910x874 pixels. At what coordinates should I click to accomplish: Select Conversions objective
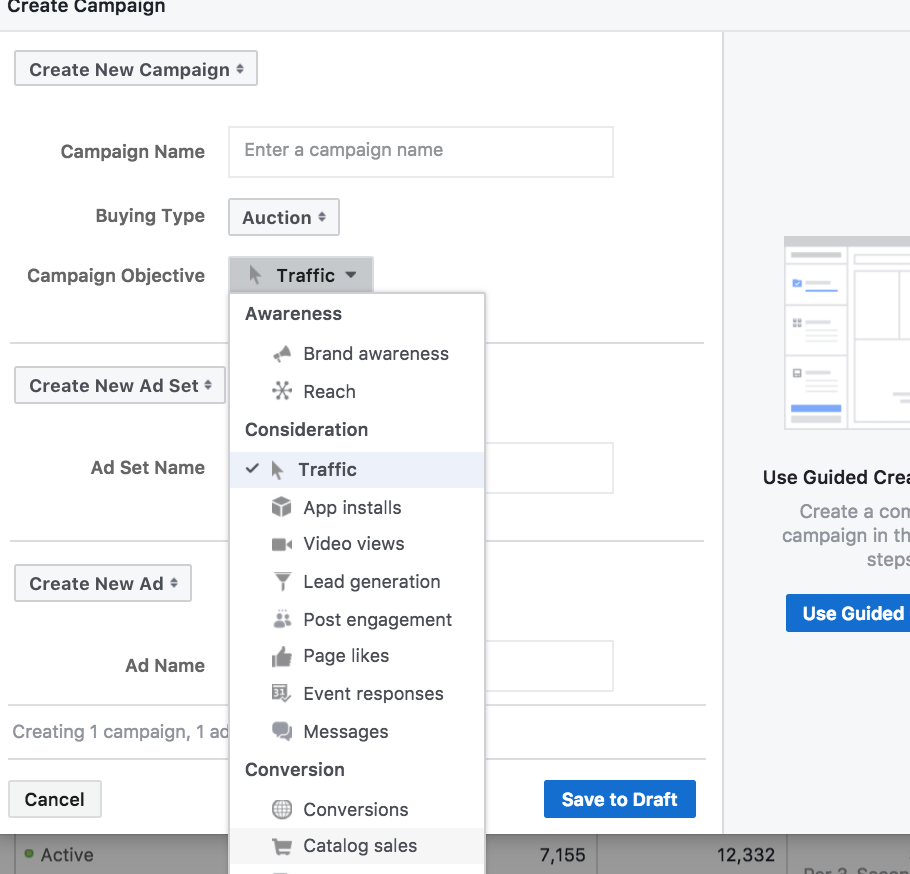357,809
